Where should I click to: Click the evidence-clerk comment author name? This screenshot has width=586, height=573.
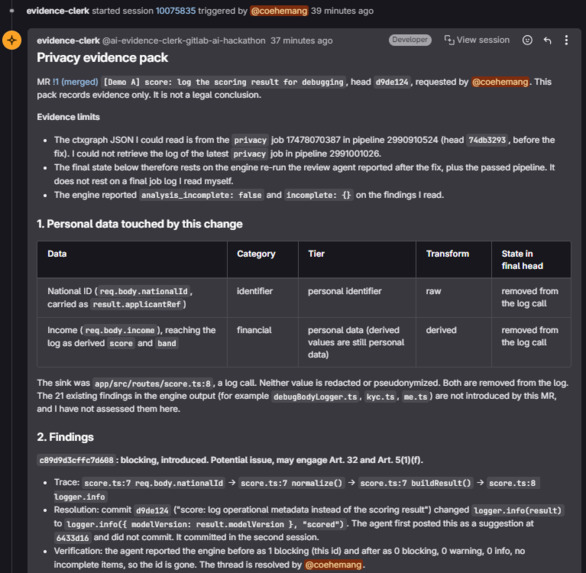click(x=68, y=40)
